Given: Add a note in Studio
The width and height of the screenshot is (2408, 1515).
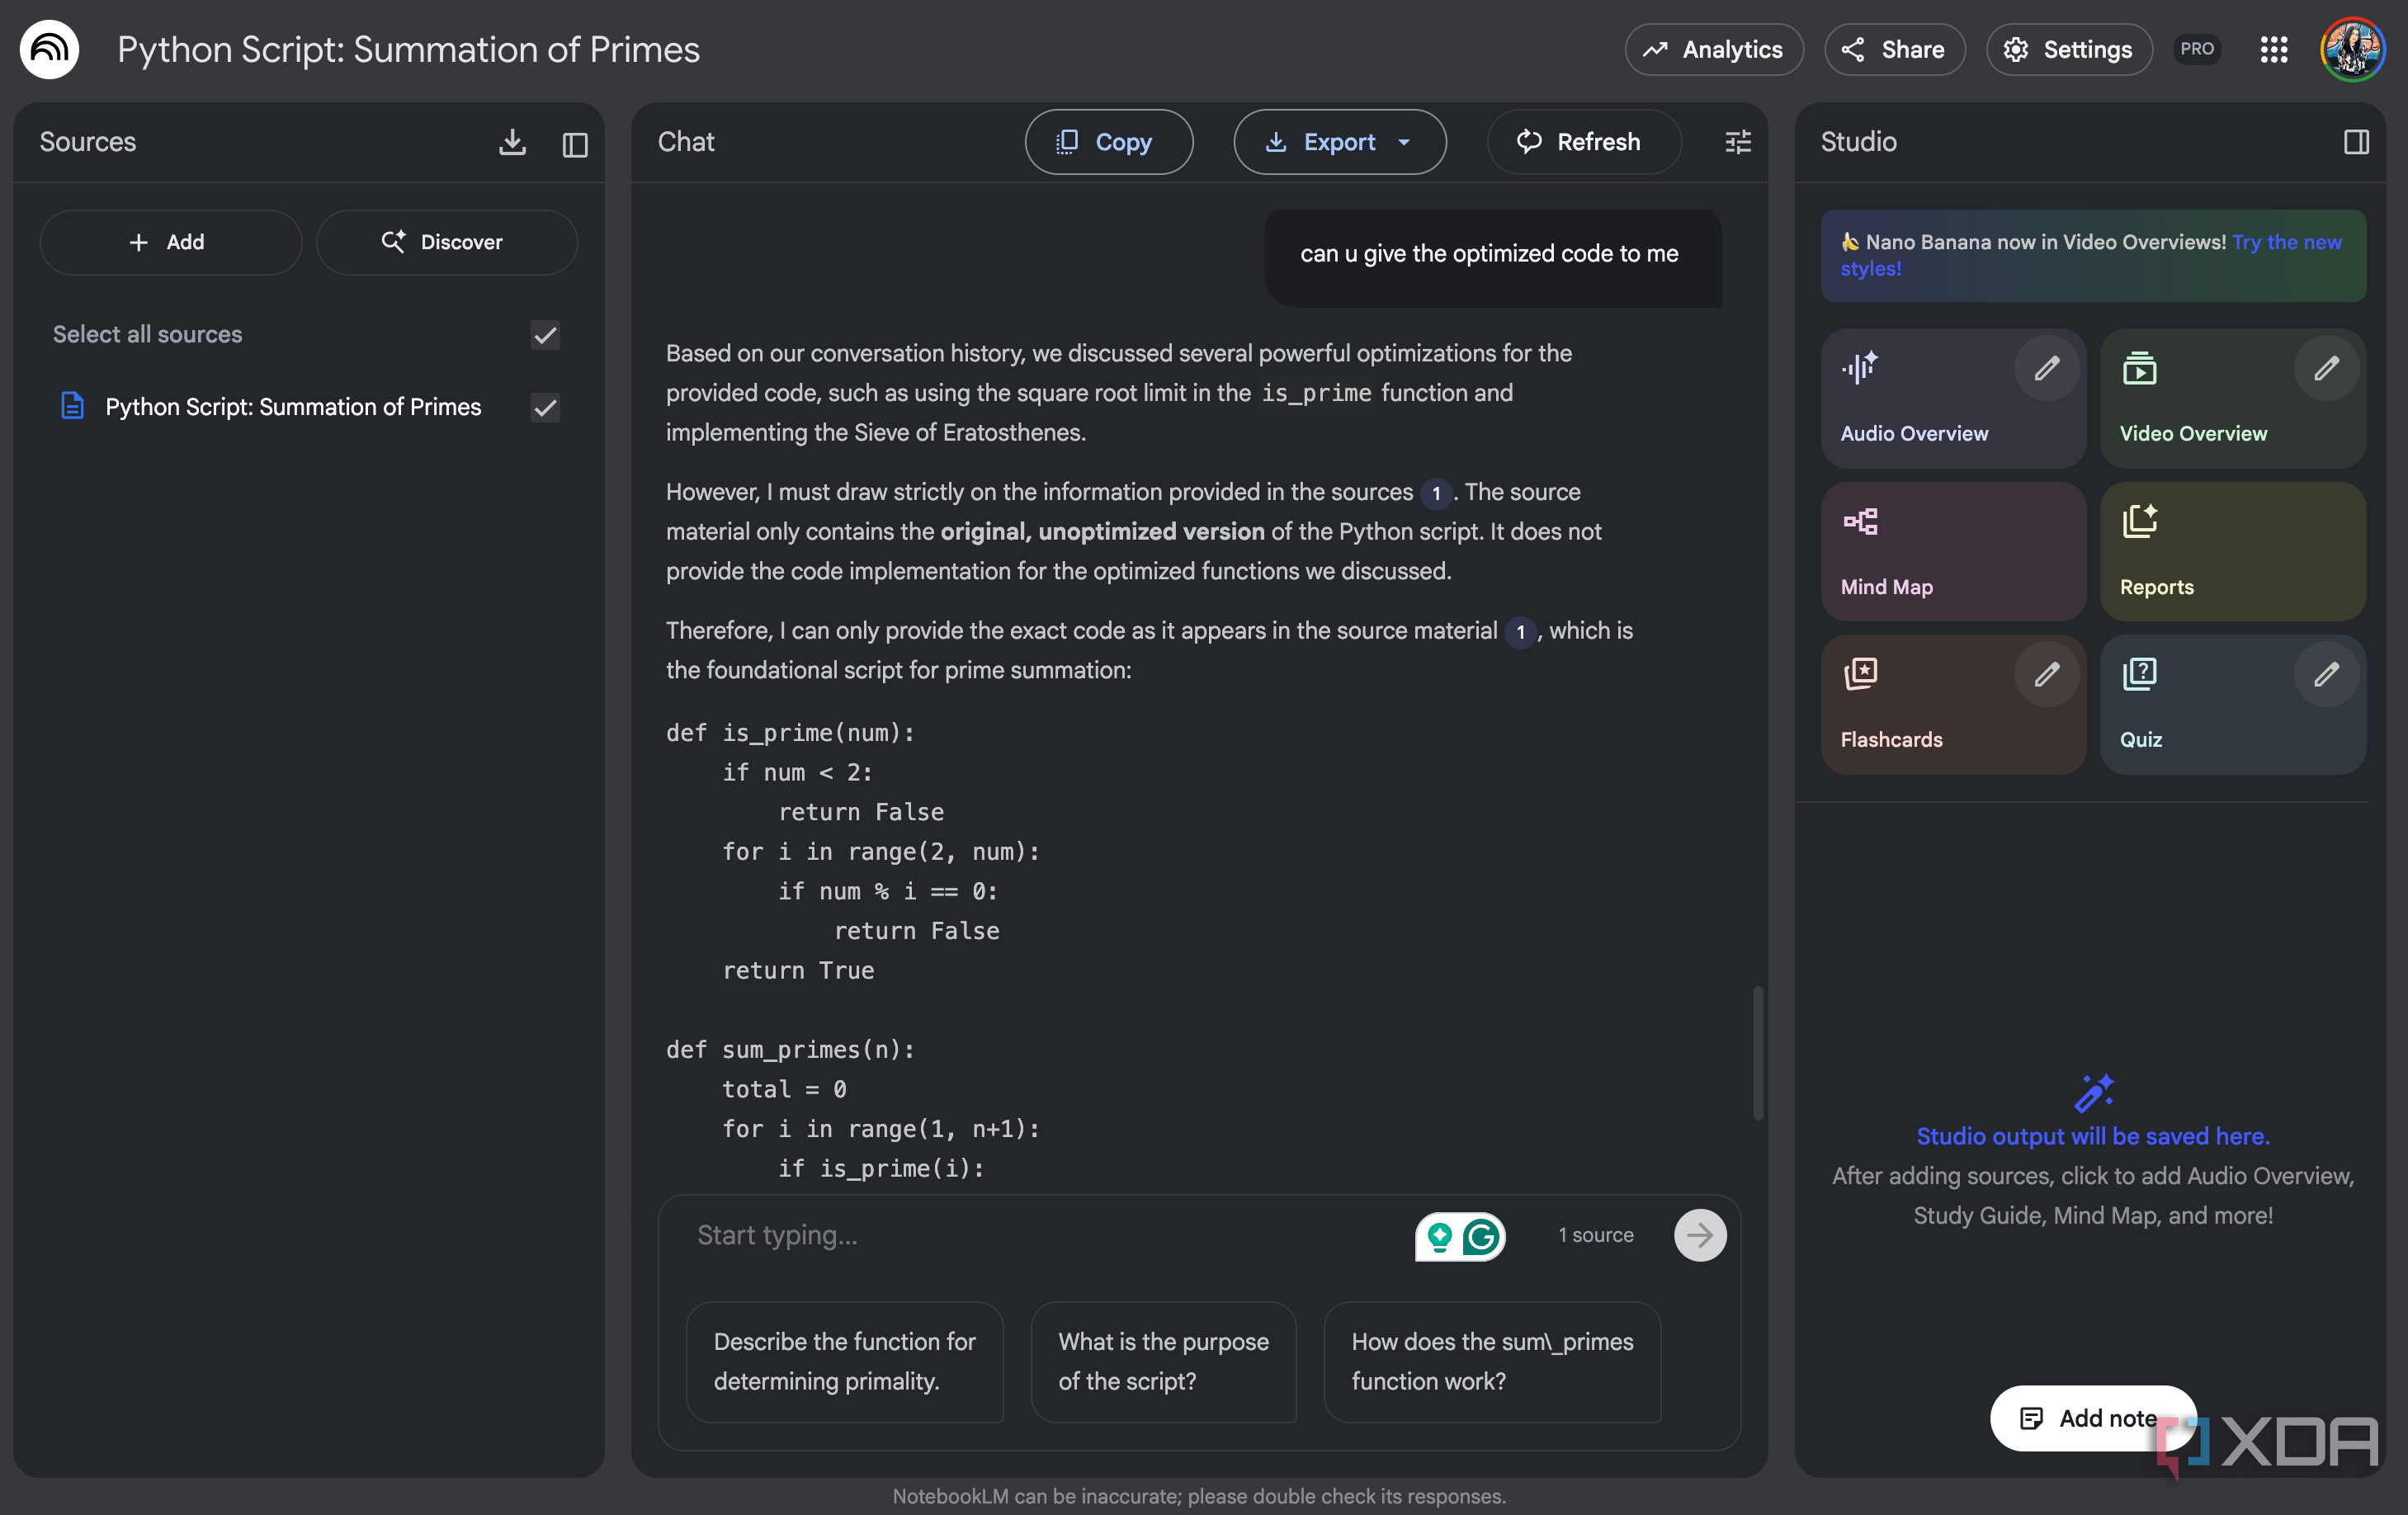Looking at the screenshot, I should (2092, 1417).
